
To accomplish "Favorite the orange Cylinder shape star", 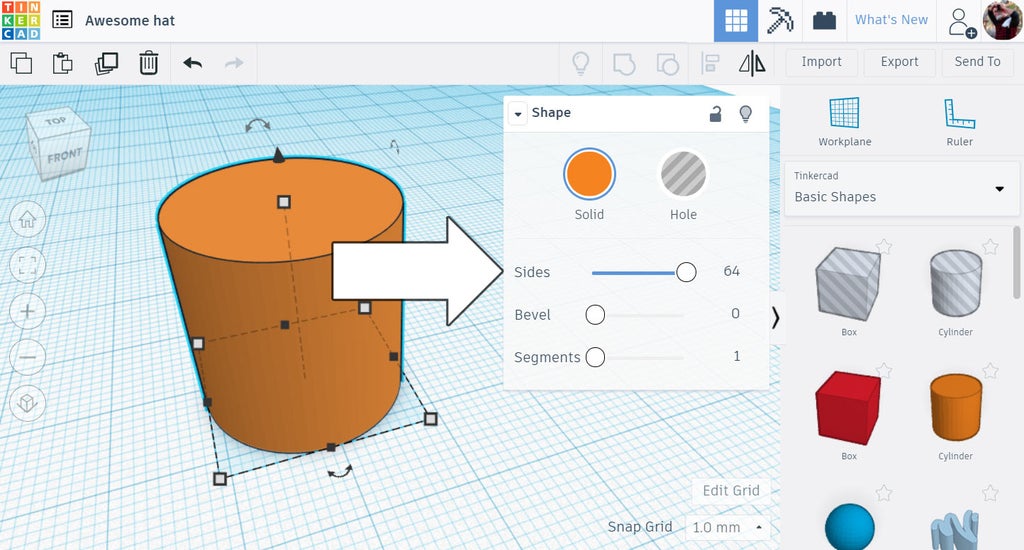I will 990,370.
